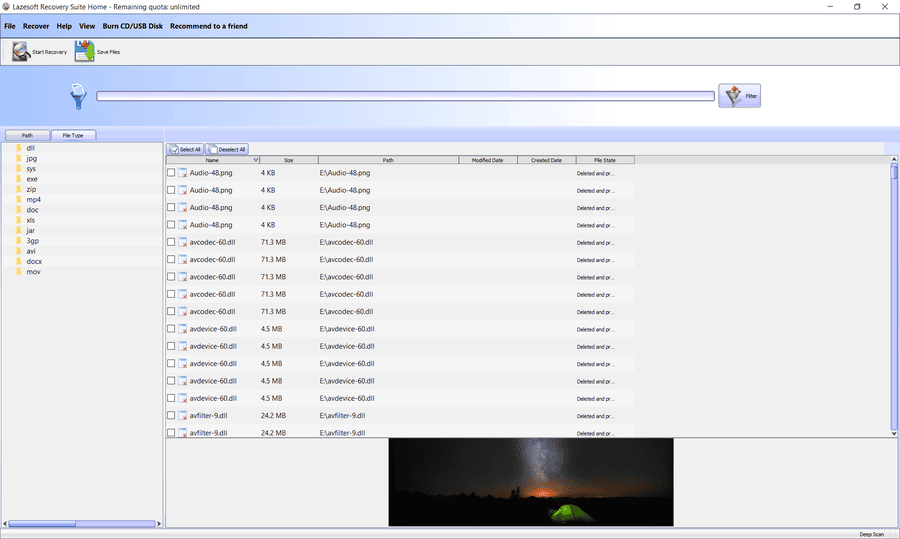Click the Save Files toolbar icon

click(x=84, y=52)
